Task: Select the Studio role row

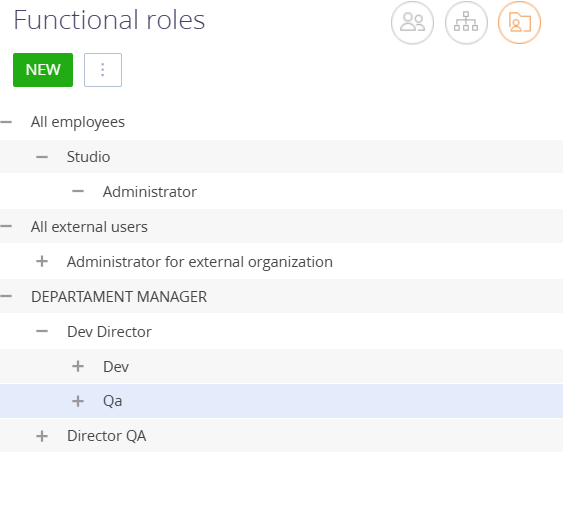Action: click(x=282, y=157)
